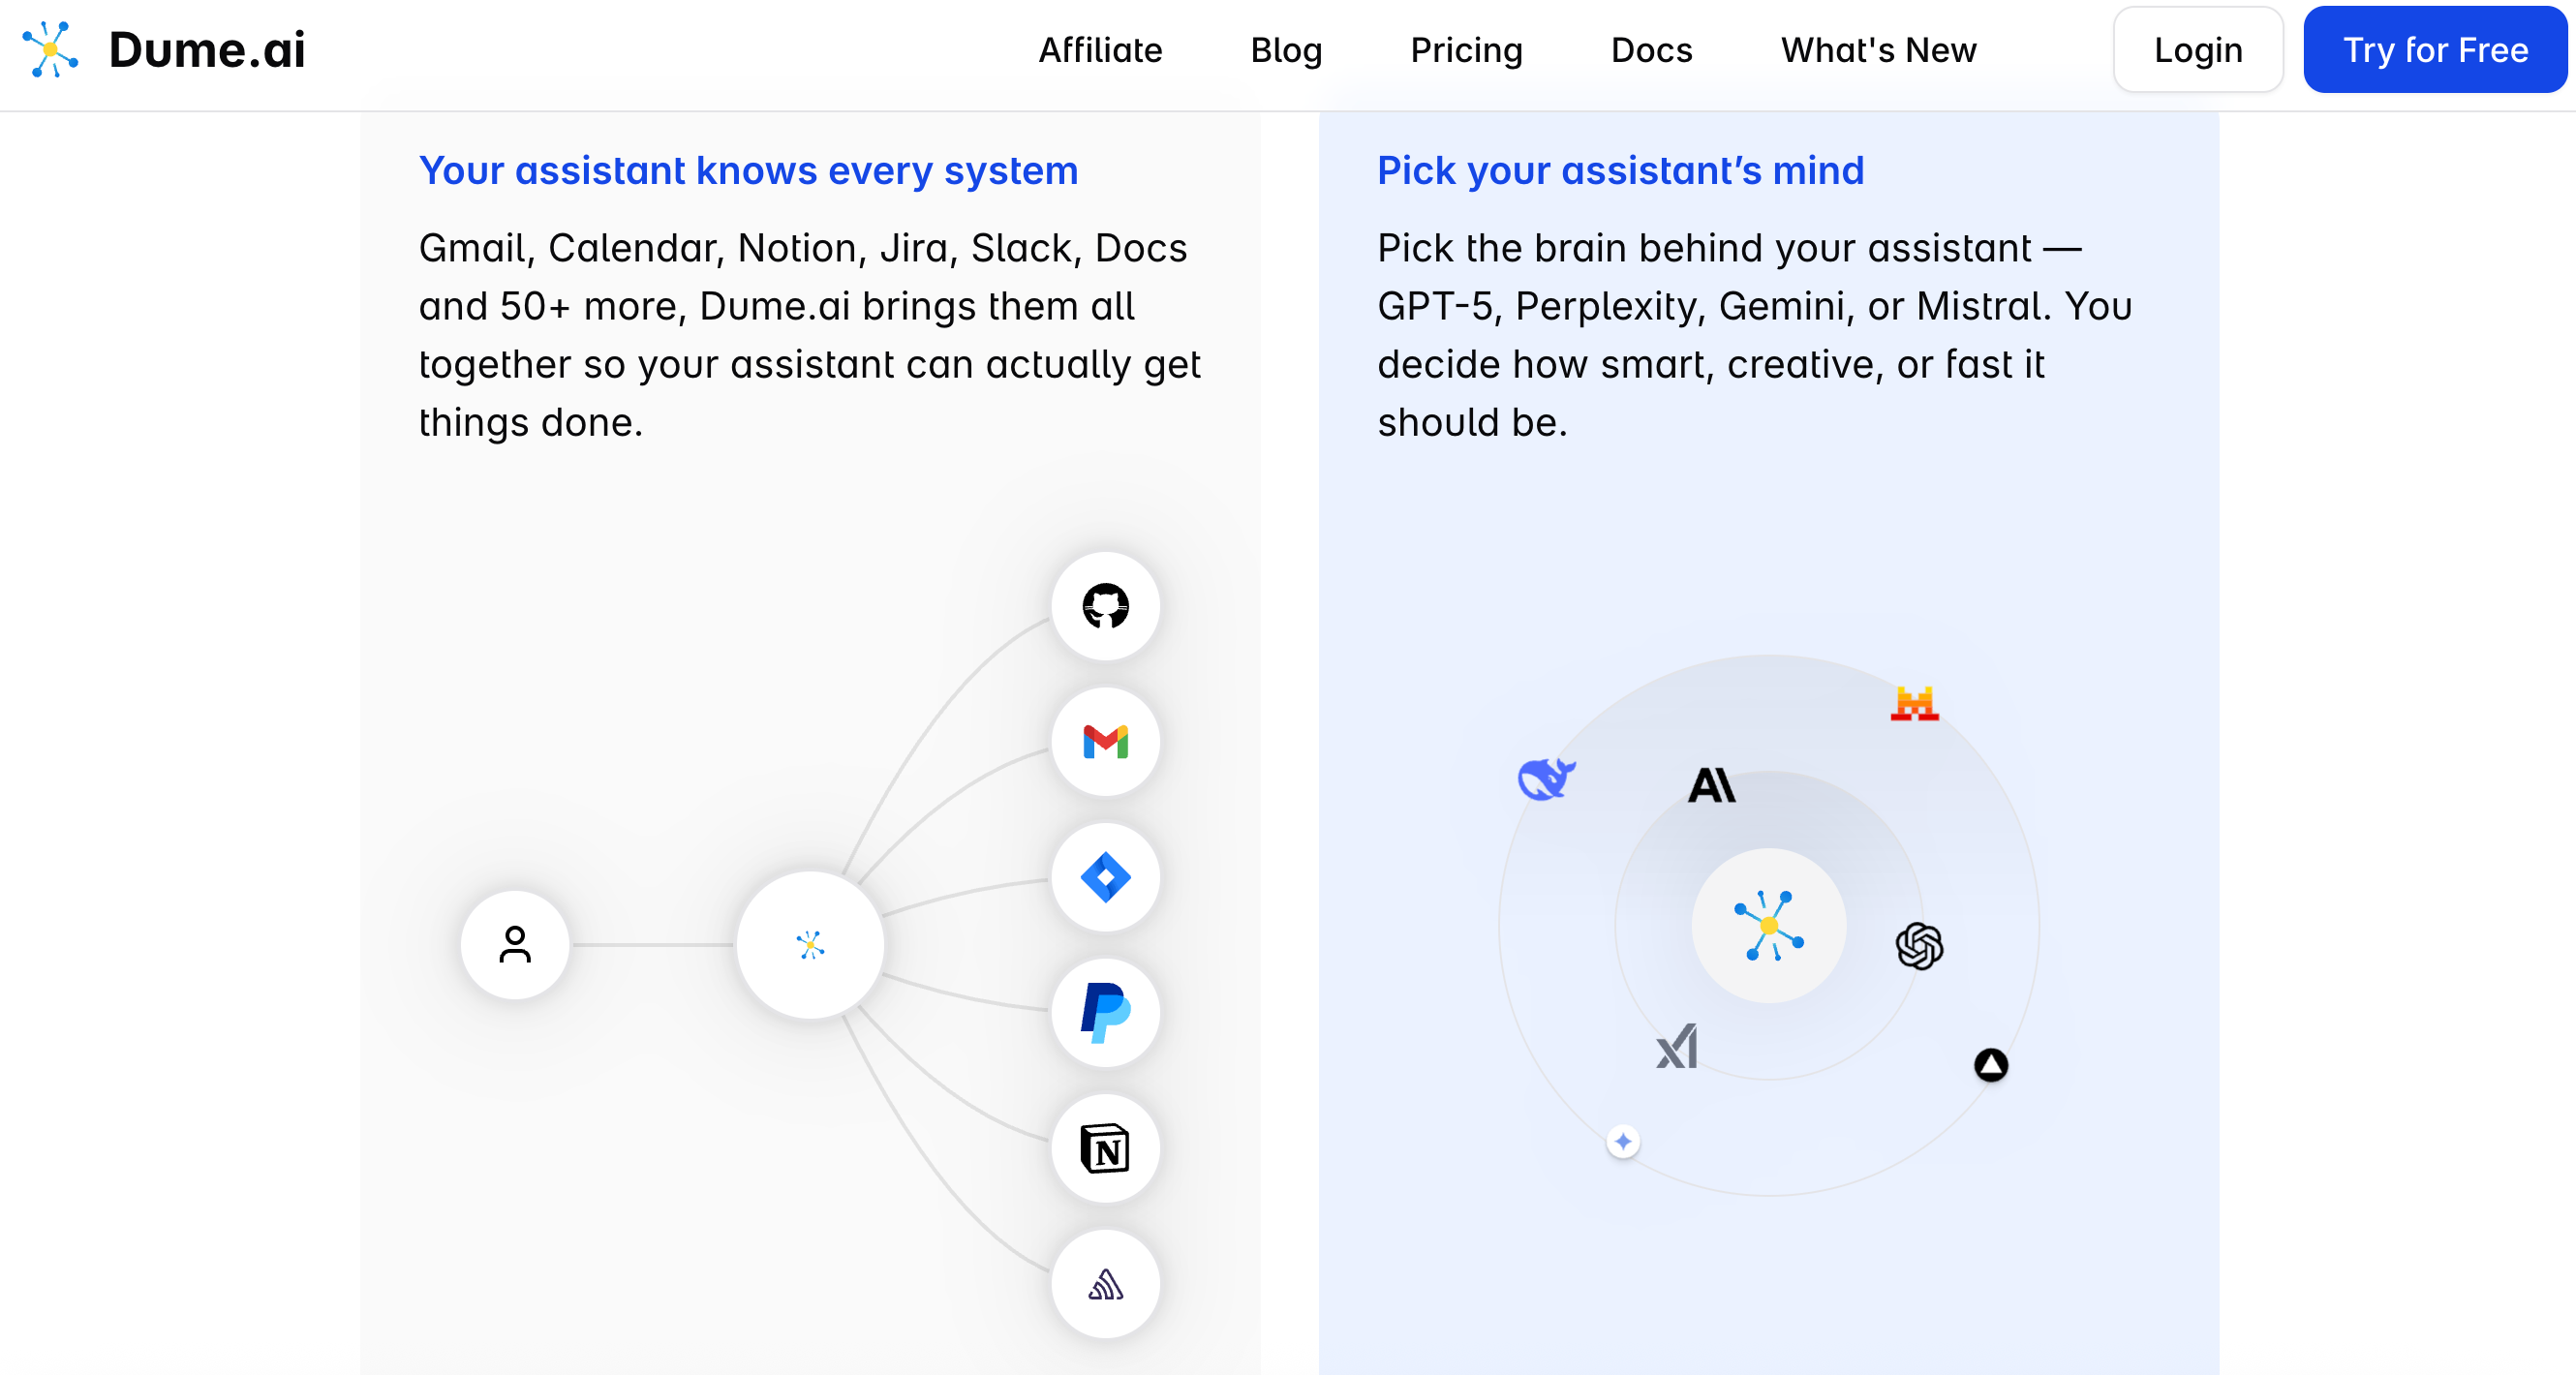Select the Notion integration icon
The image size is (2576, 1375).
pos(1105,1148)
